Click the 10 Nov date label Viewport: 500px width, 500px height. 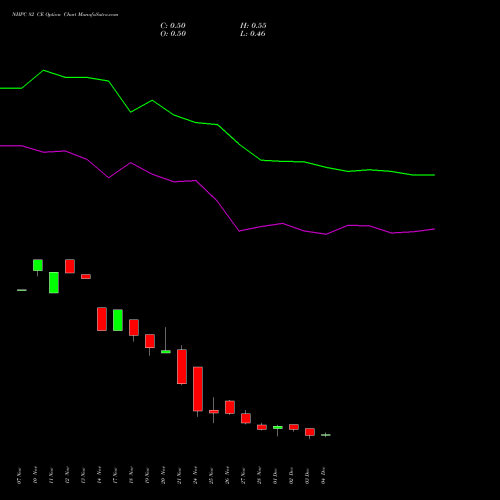point(35,476)
